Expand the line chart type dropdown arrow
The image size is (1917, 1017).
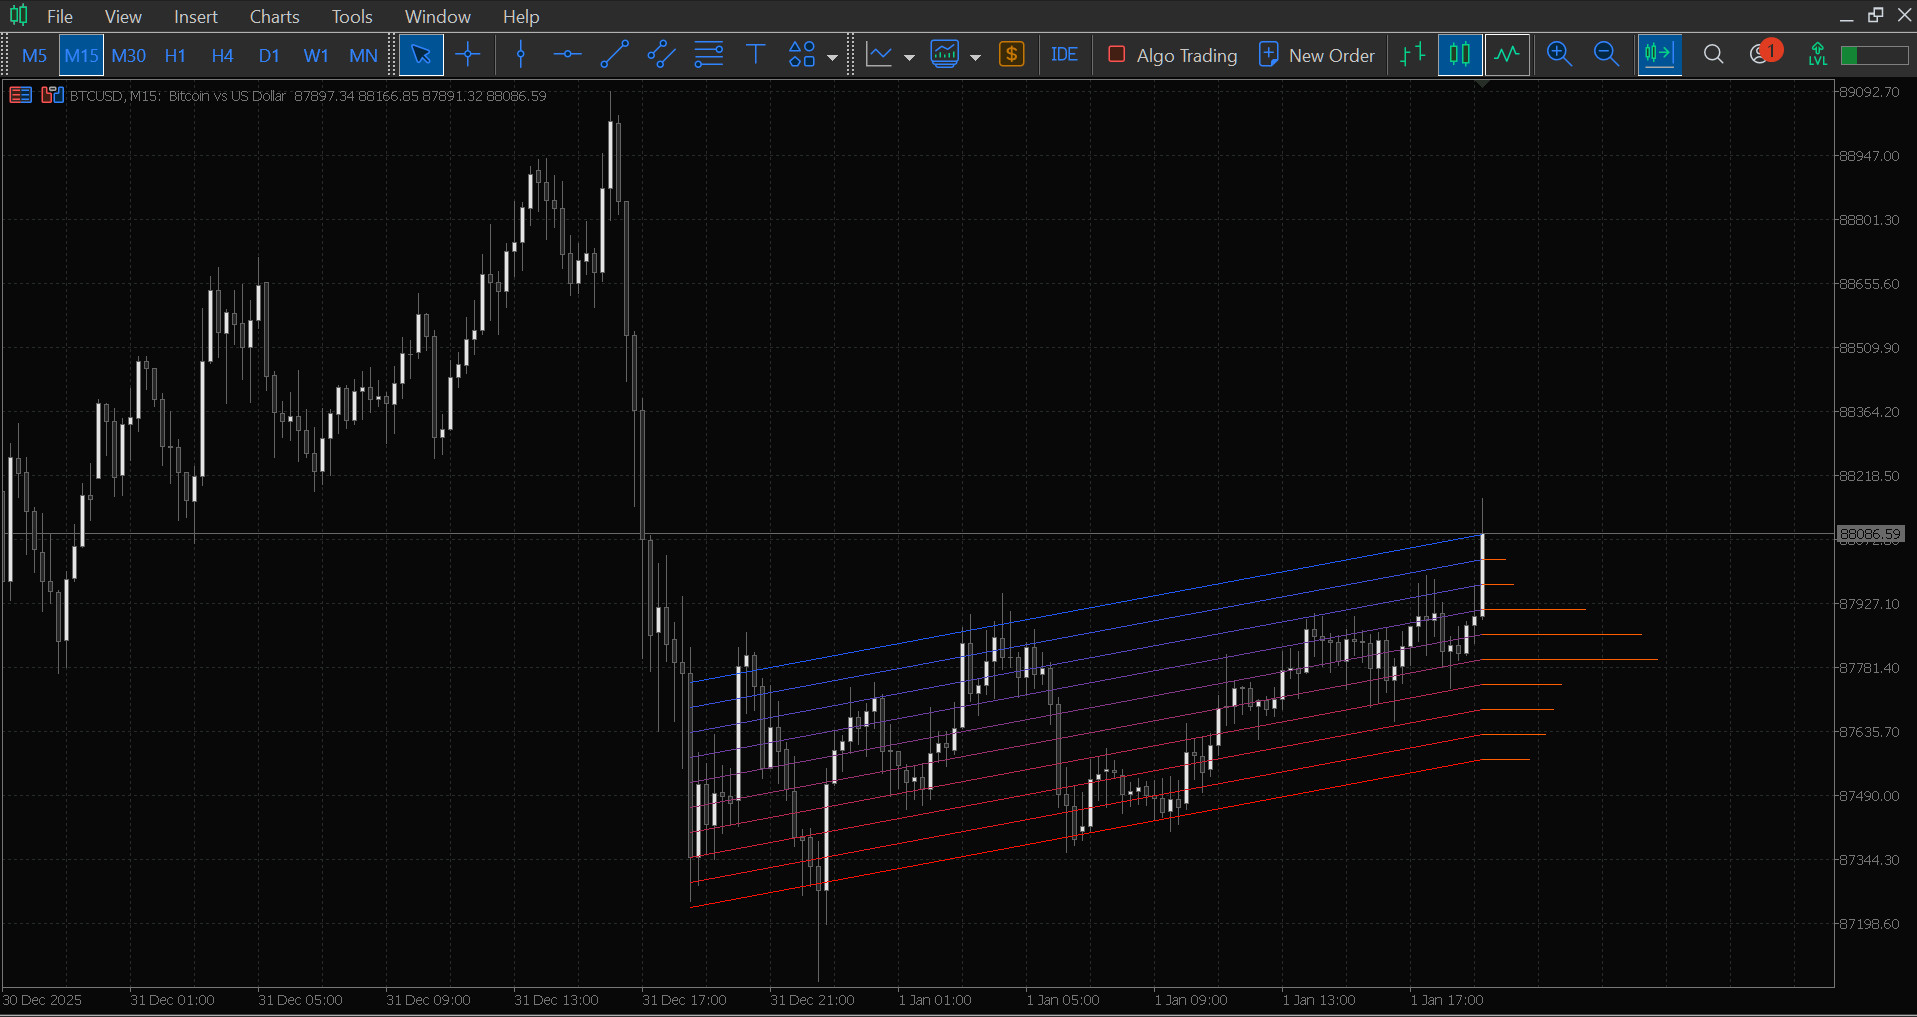tap(909, 57)
